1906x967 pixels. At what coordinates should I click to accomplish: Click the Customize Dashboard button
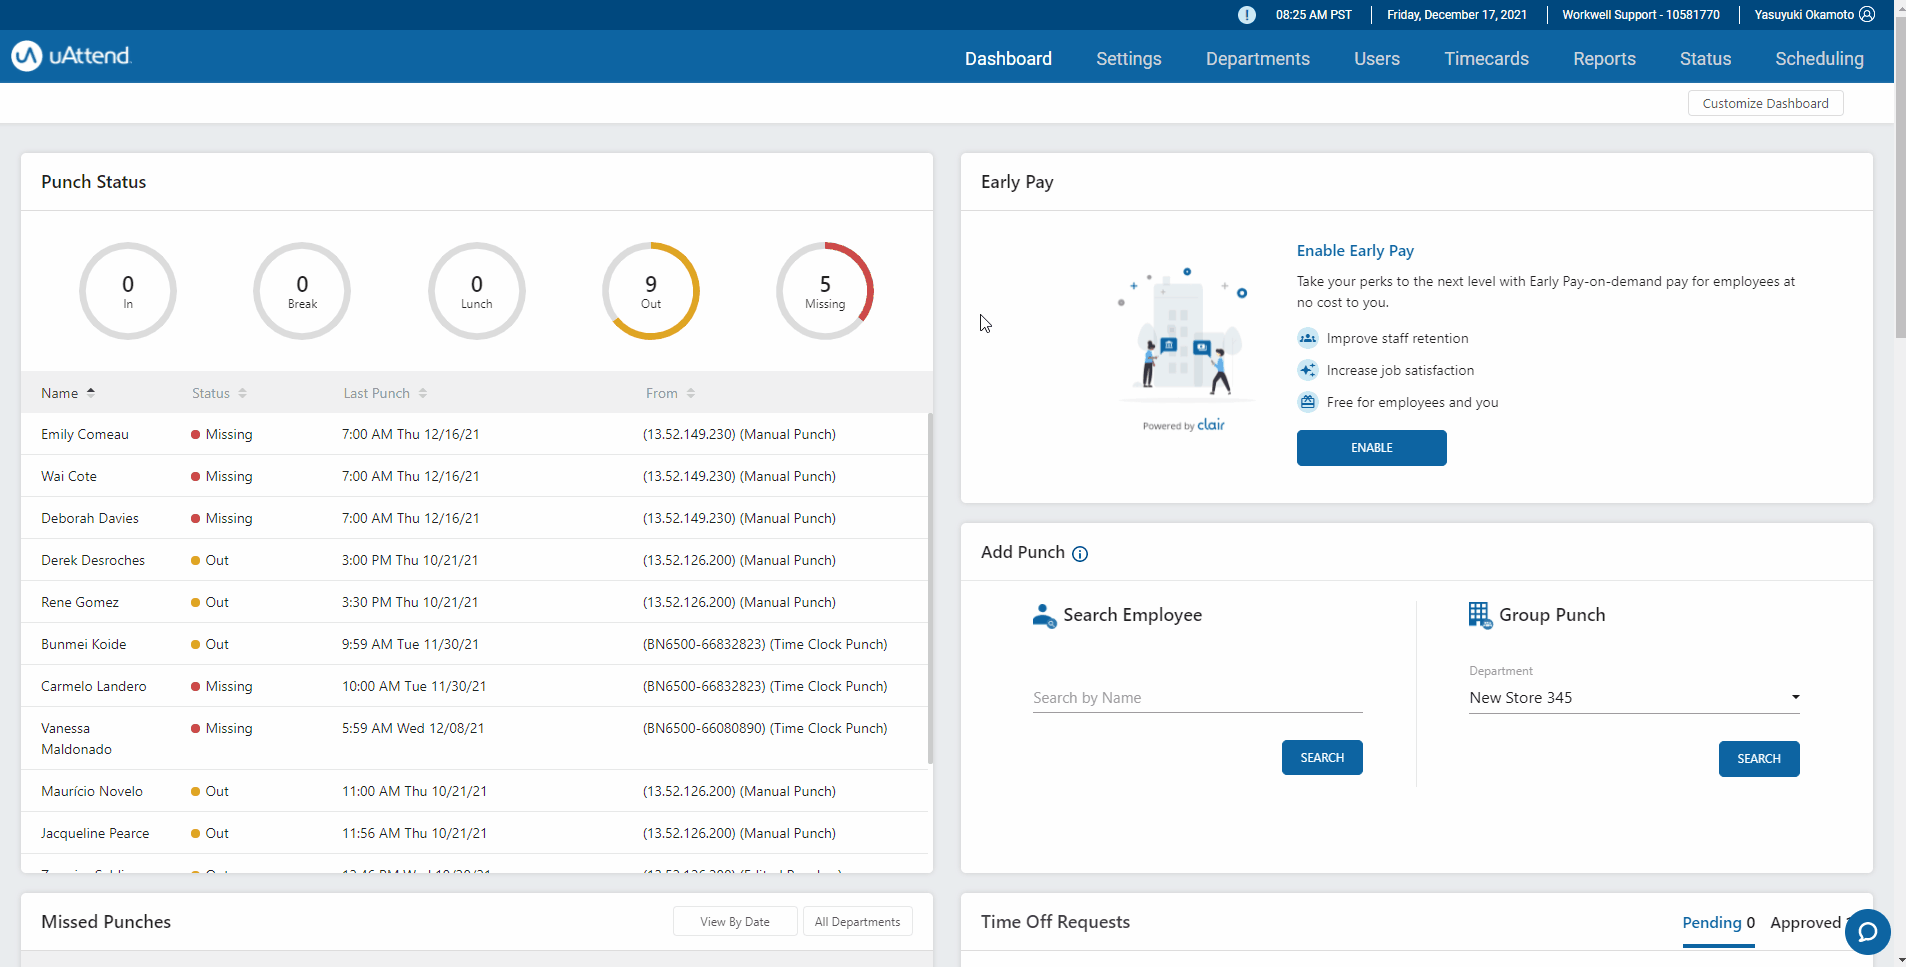pos(1764,102)
